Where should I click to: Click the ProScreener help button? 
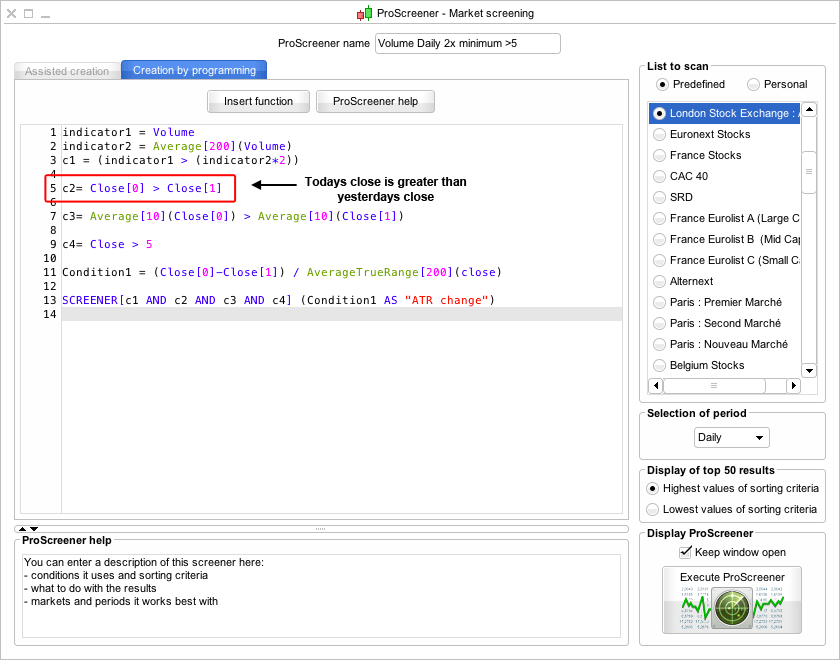pos(375,101)
